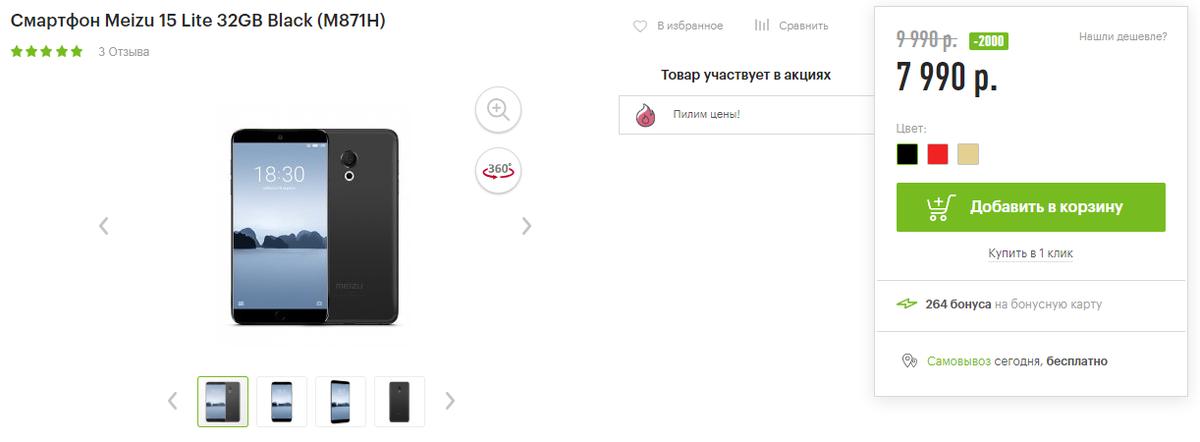Click the location pin pickup icon
Image resolution: width=1200 pixels, height=442 pixels.
909,361
